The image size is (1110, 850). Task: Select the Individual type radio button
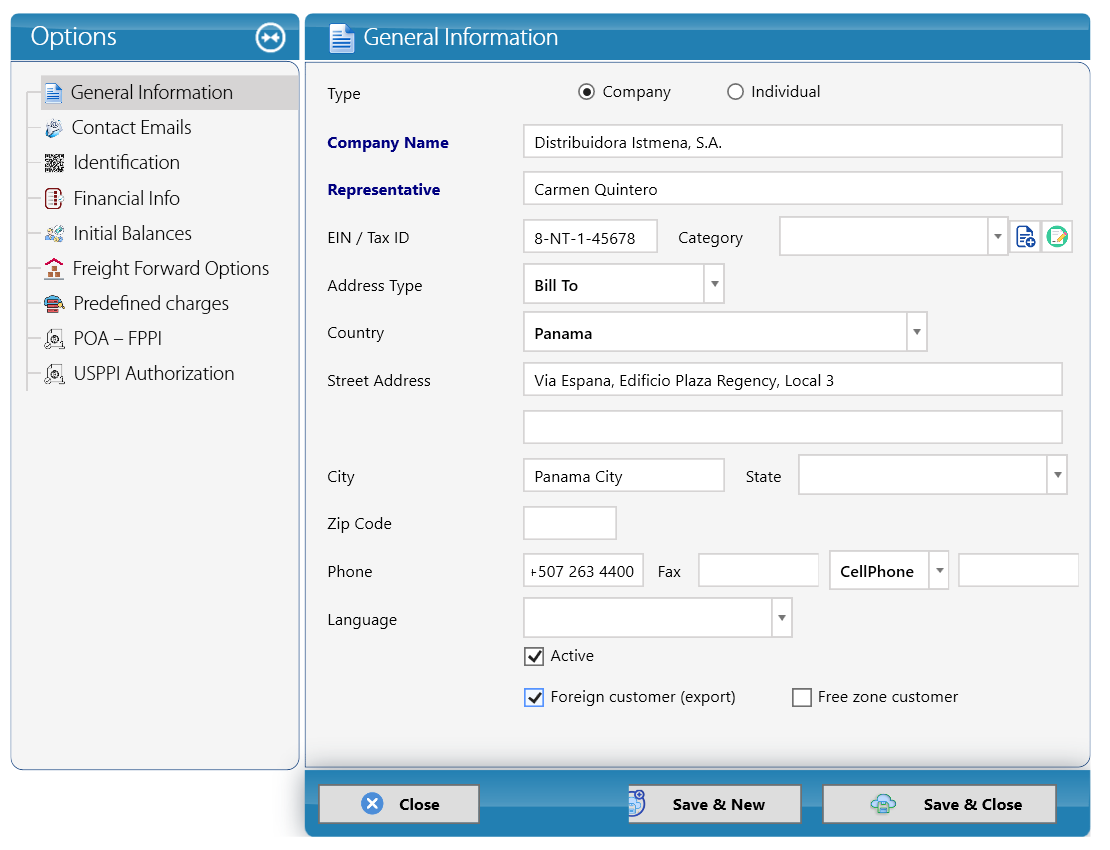pos(736,92)
